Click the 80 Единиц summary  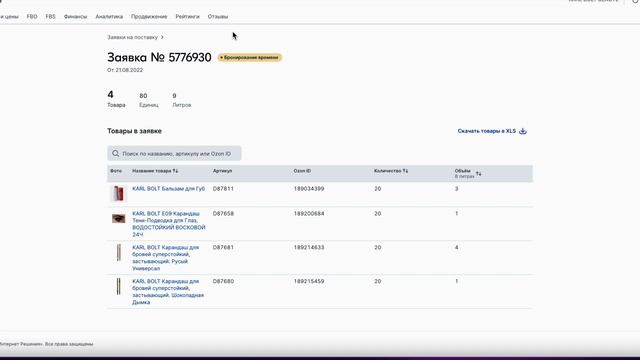click(149, 100)
